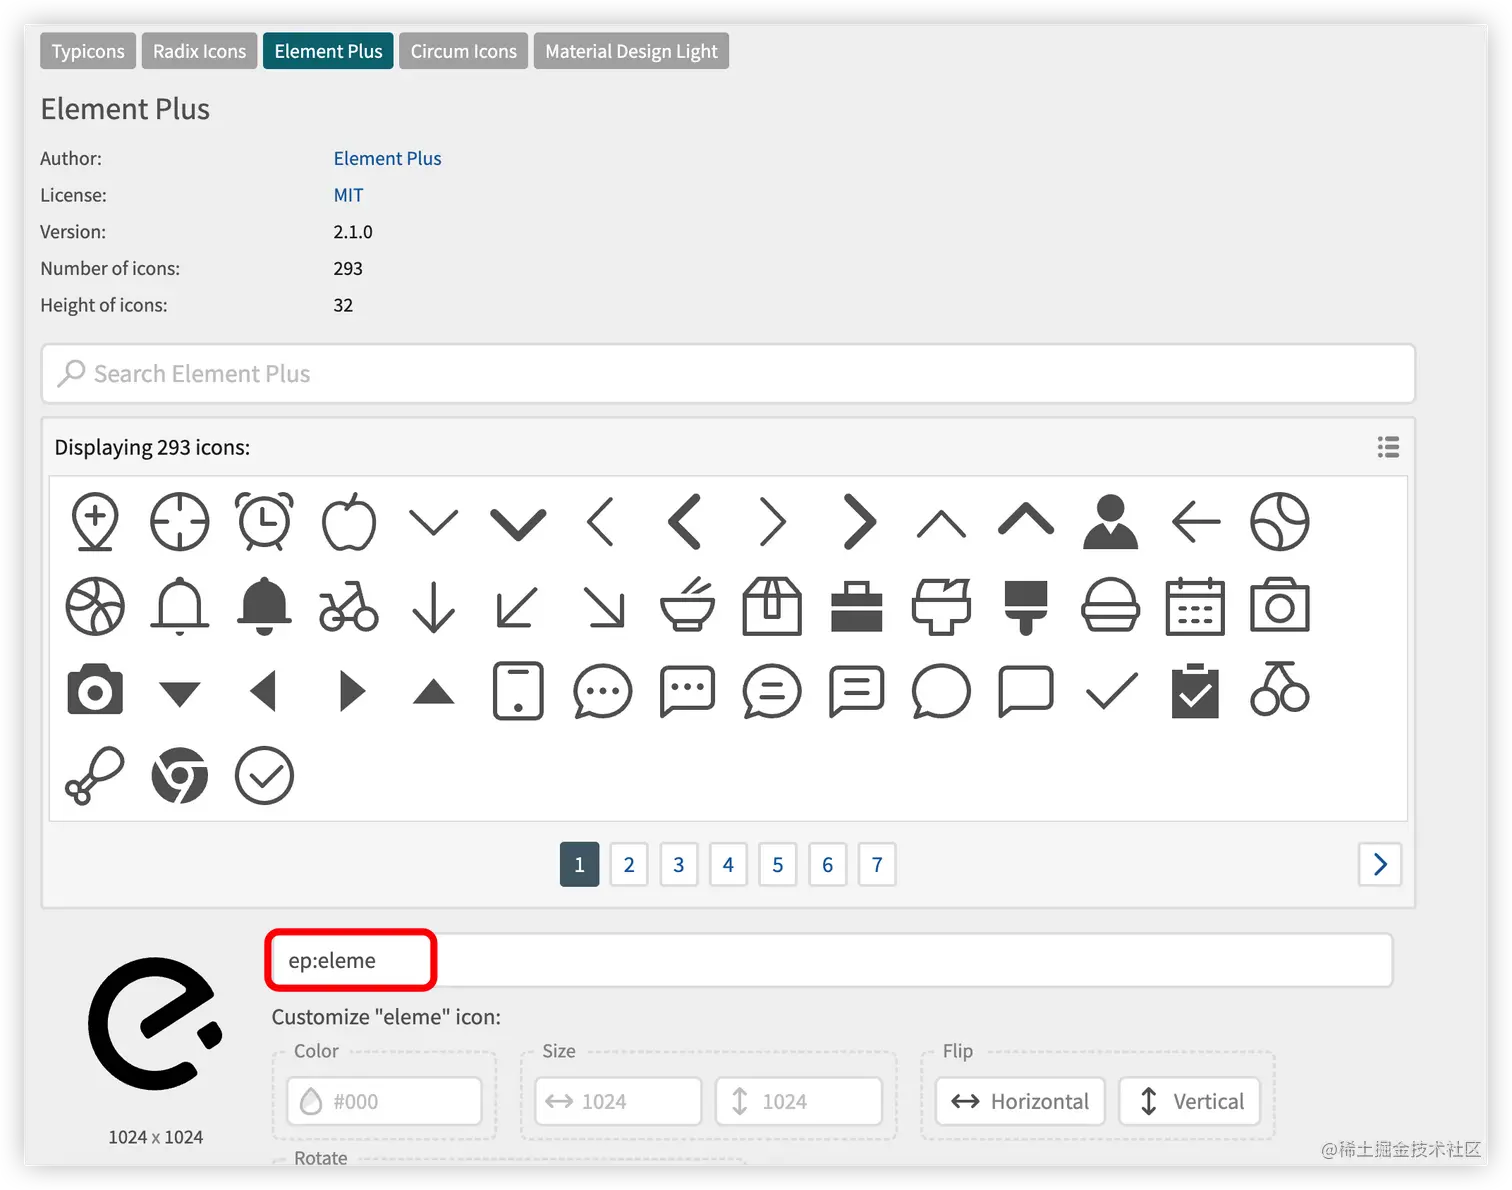This screenshot has width=1512, height=1190.
Task: Select the briefcase icon
Action: pos(857,606)
